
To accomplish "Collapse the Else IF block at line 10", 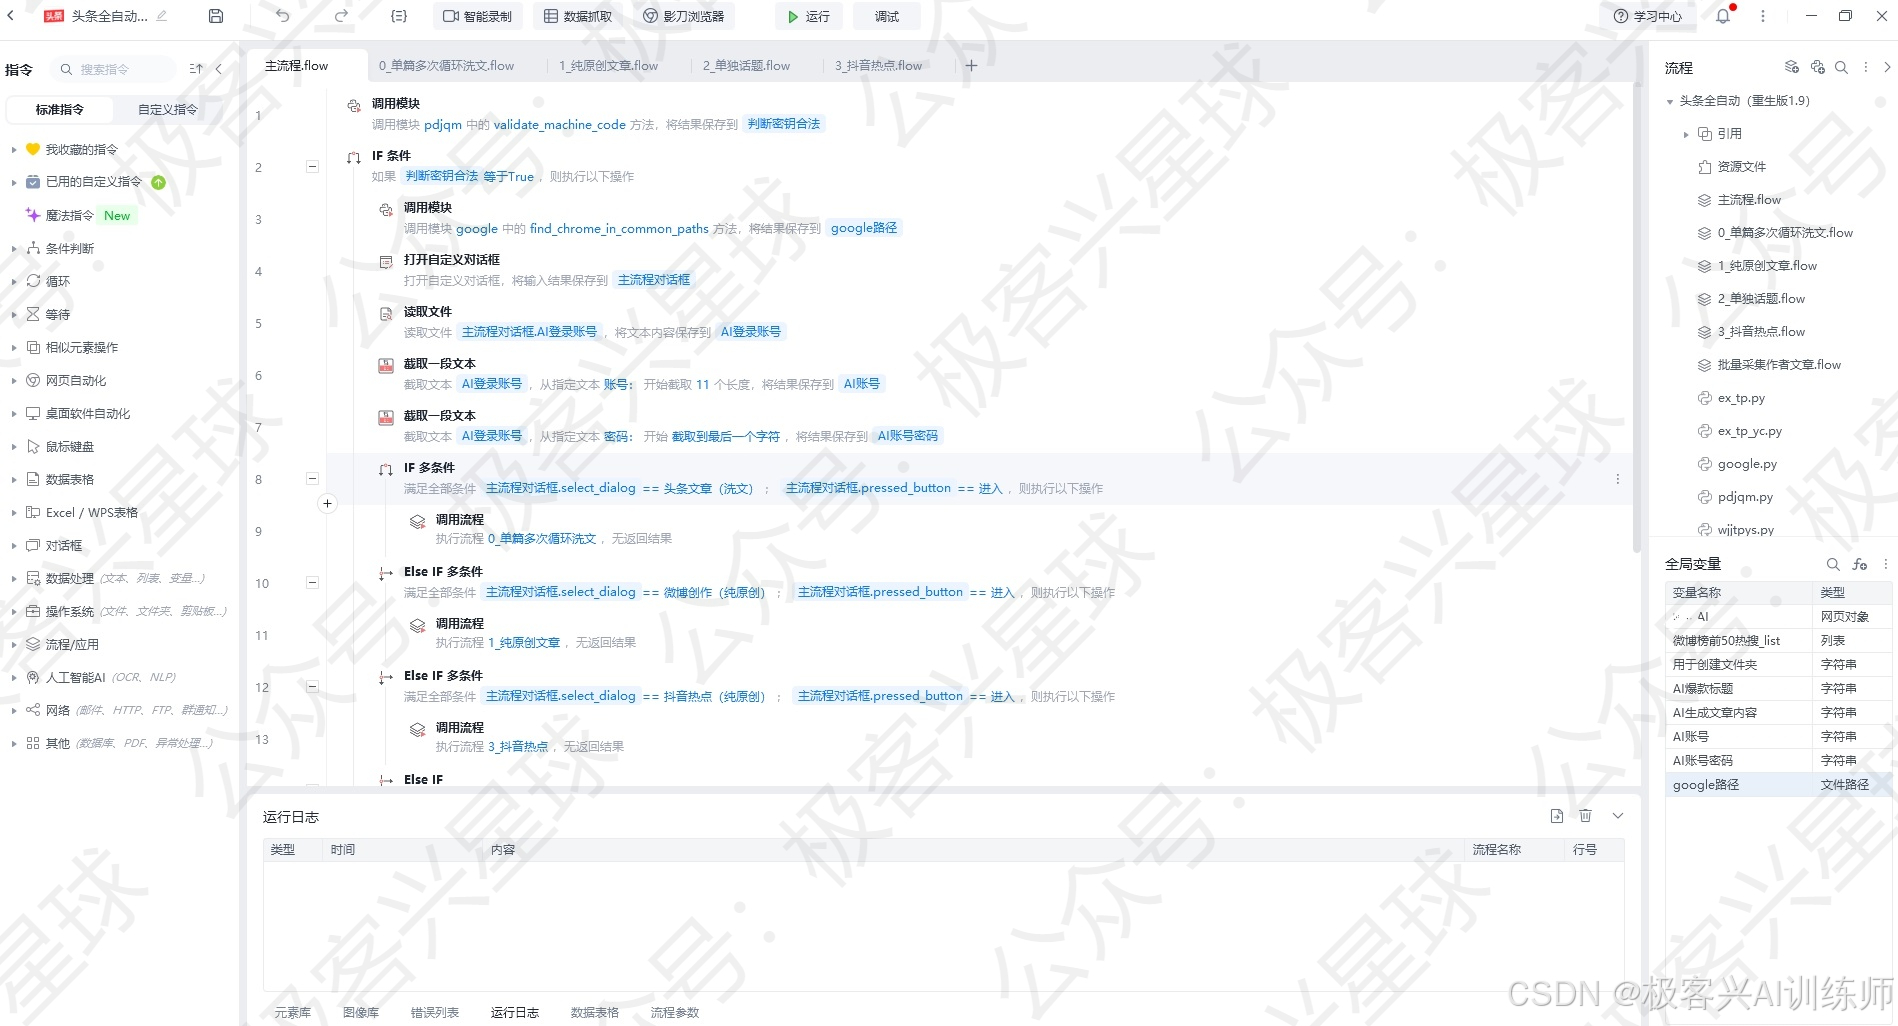I will click(x=312, y=583).
